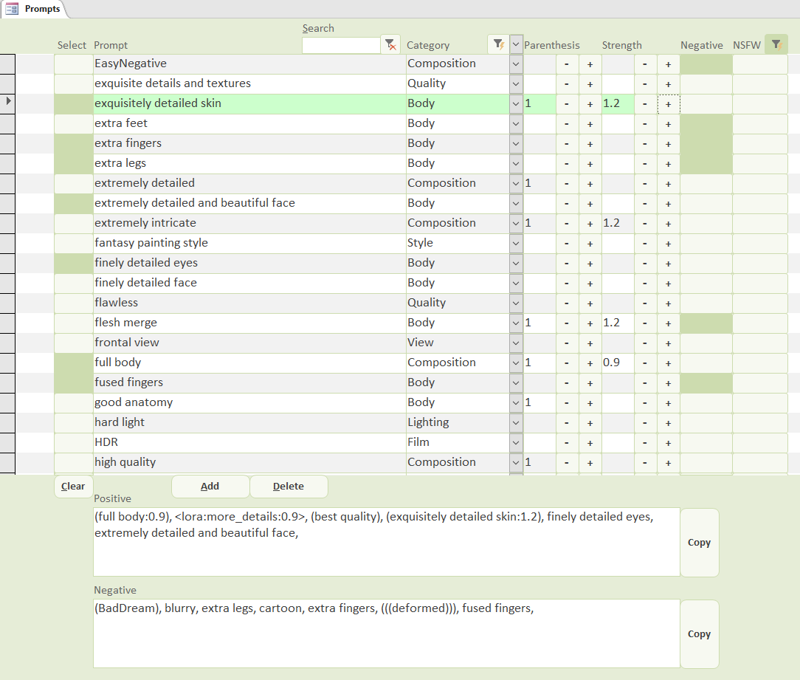Screen dimensions: 800x680
Task: Click the 0.9 strength value for full body
Action: (618, 363)
